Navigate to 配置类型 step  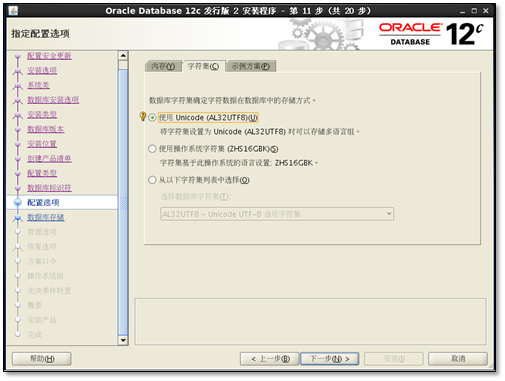point(42,173)
